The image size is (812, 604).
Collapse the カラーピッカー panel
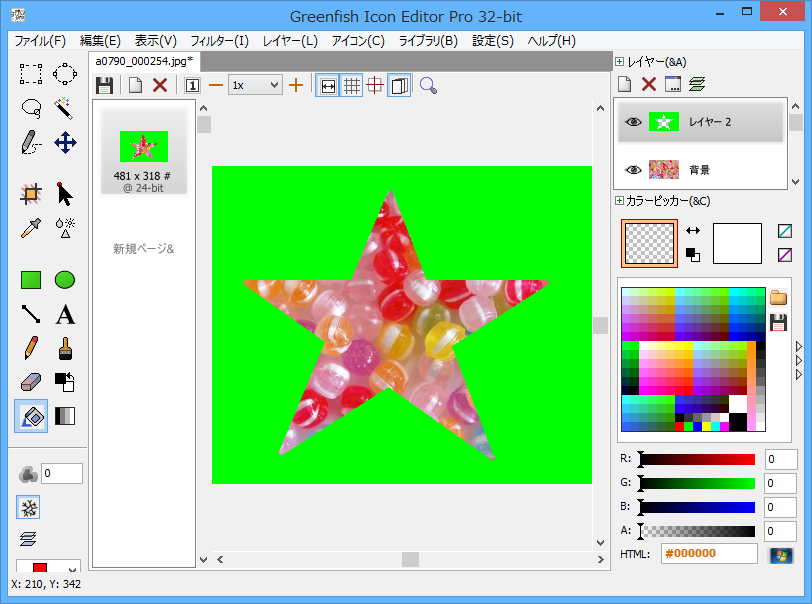pyautogui.click(x=620, y=201)
